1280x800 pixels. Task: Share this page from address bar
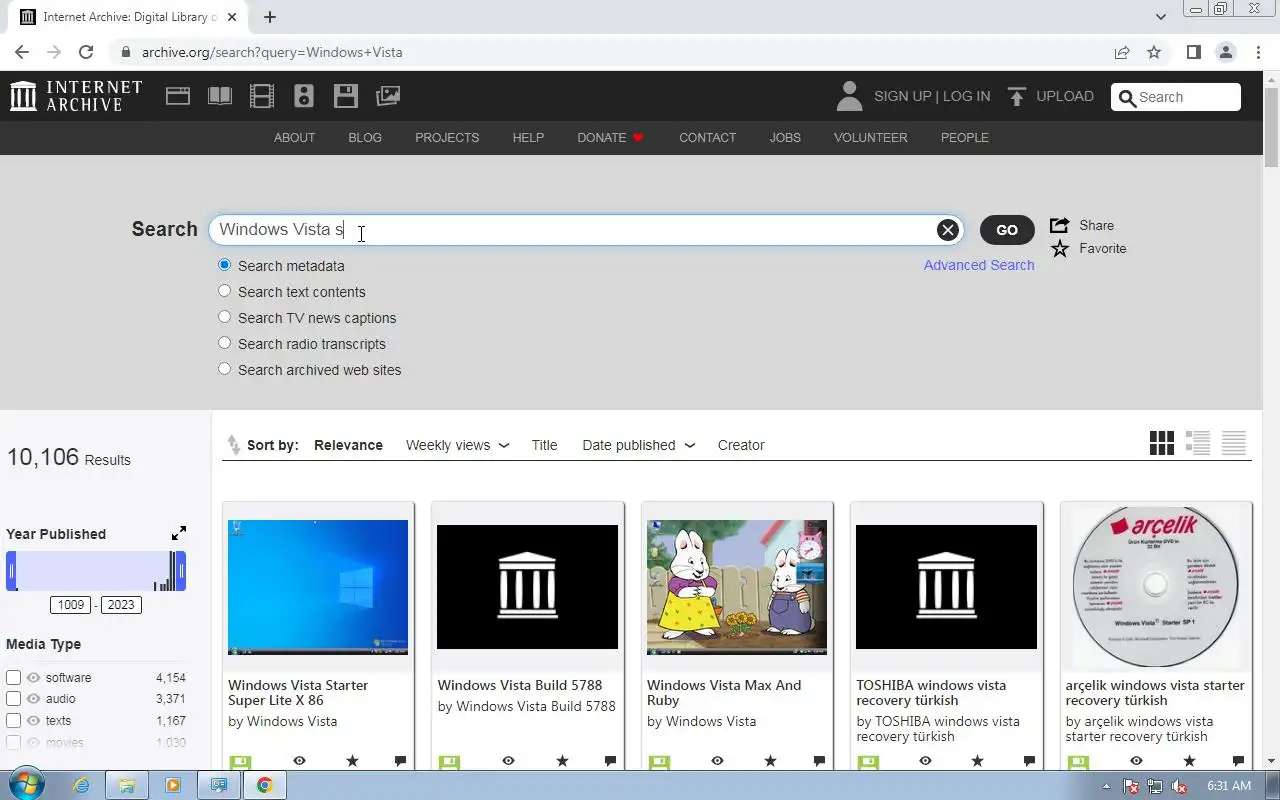(1122, 52)
